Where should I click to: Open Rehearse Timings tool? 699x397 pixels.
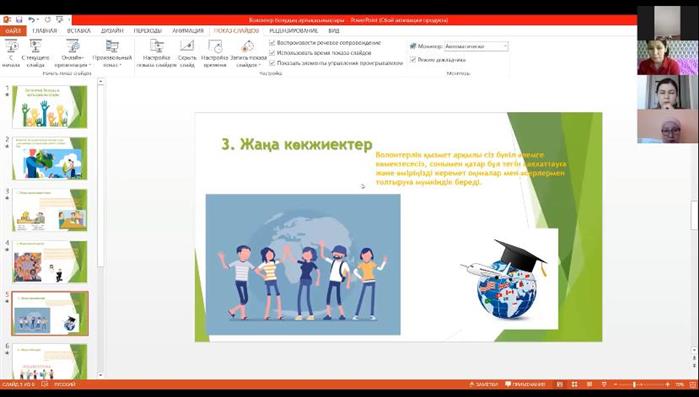(x=215, y=53)
